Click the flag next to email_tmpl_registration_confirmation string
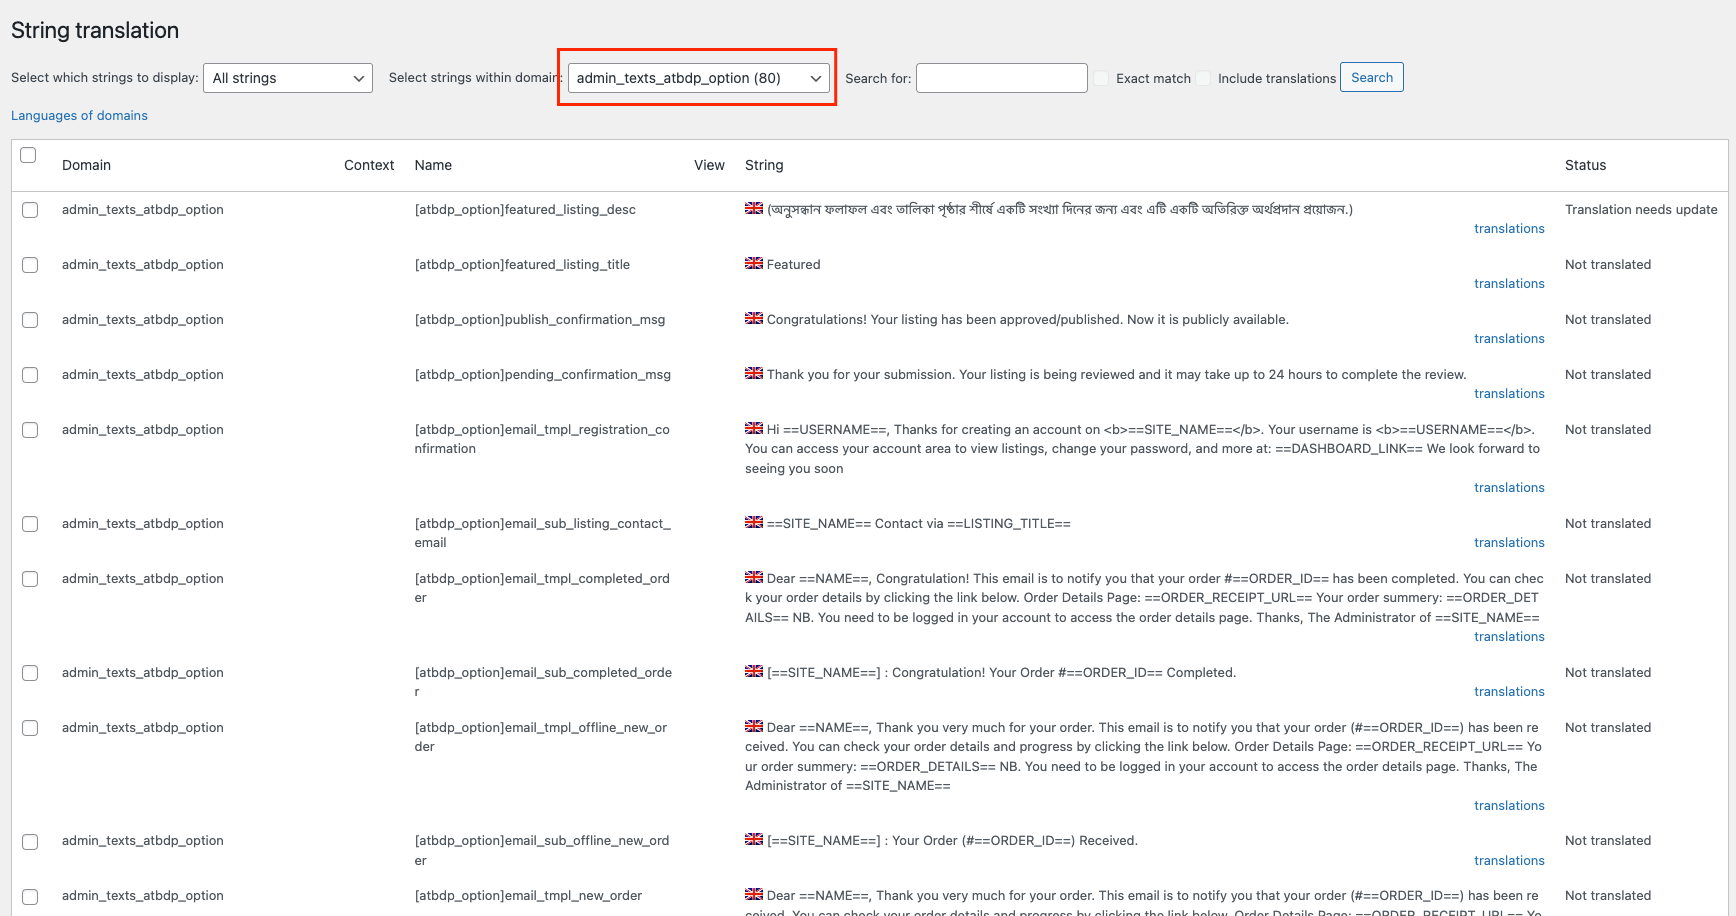Image resolution: width=1736 pixels, height=916 pixels. point(754,428)
